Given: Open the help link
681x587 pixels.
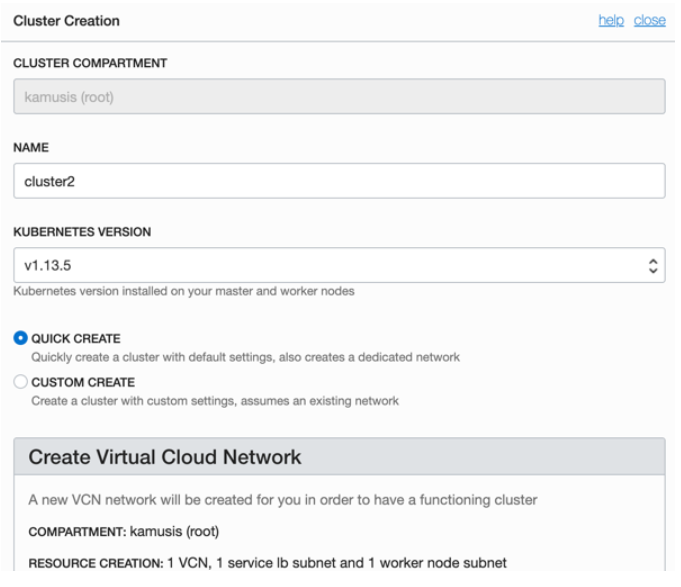Looking at the screenshot, I should (611, 21).
